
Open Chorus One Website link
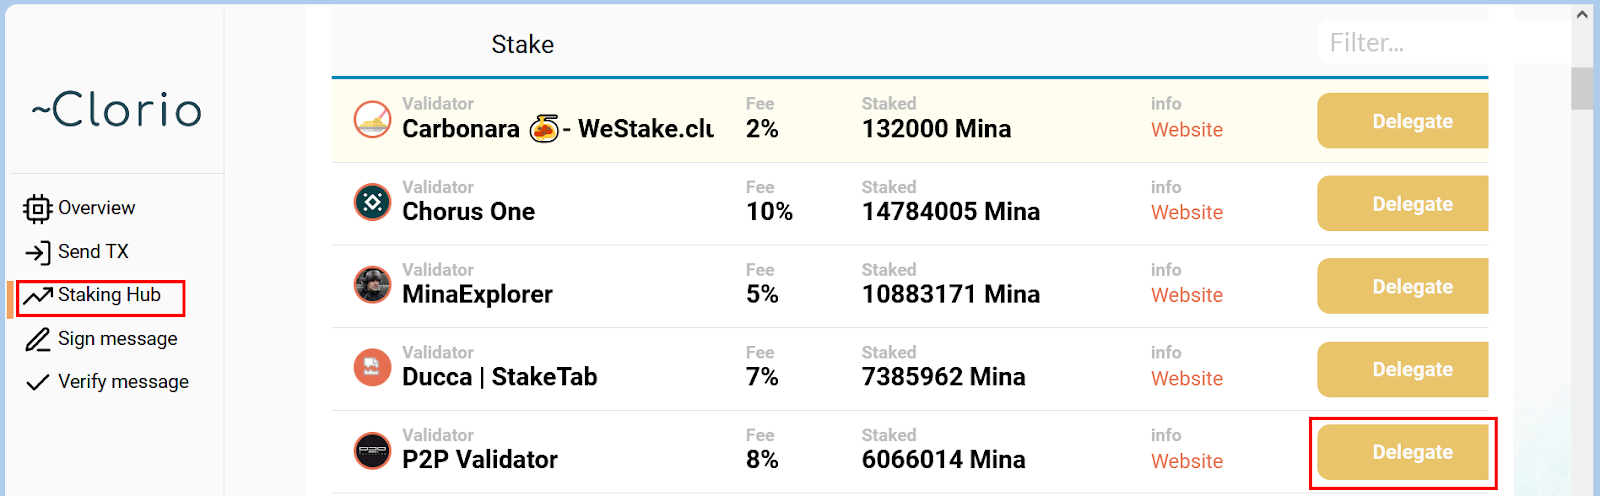tap(1187, 213)
